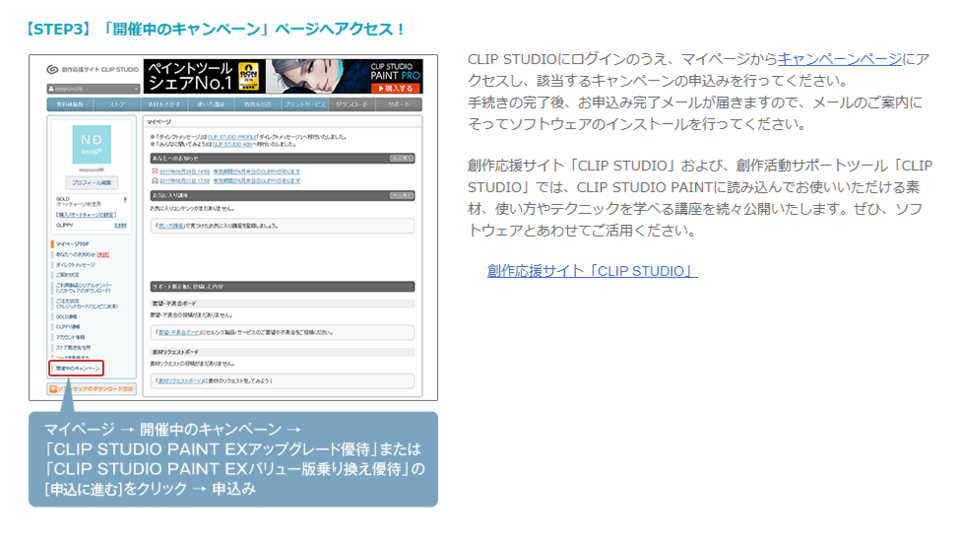Open the キャンペーンページ hyperlink
This screenshot has height=544, width=960.
tap(839, 59)
